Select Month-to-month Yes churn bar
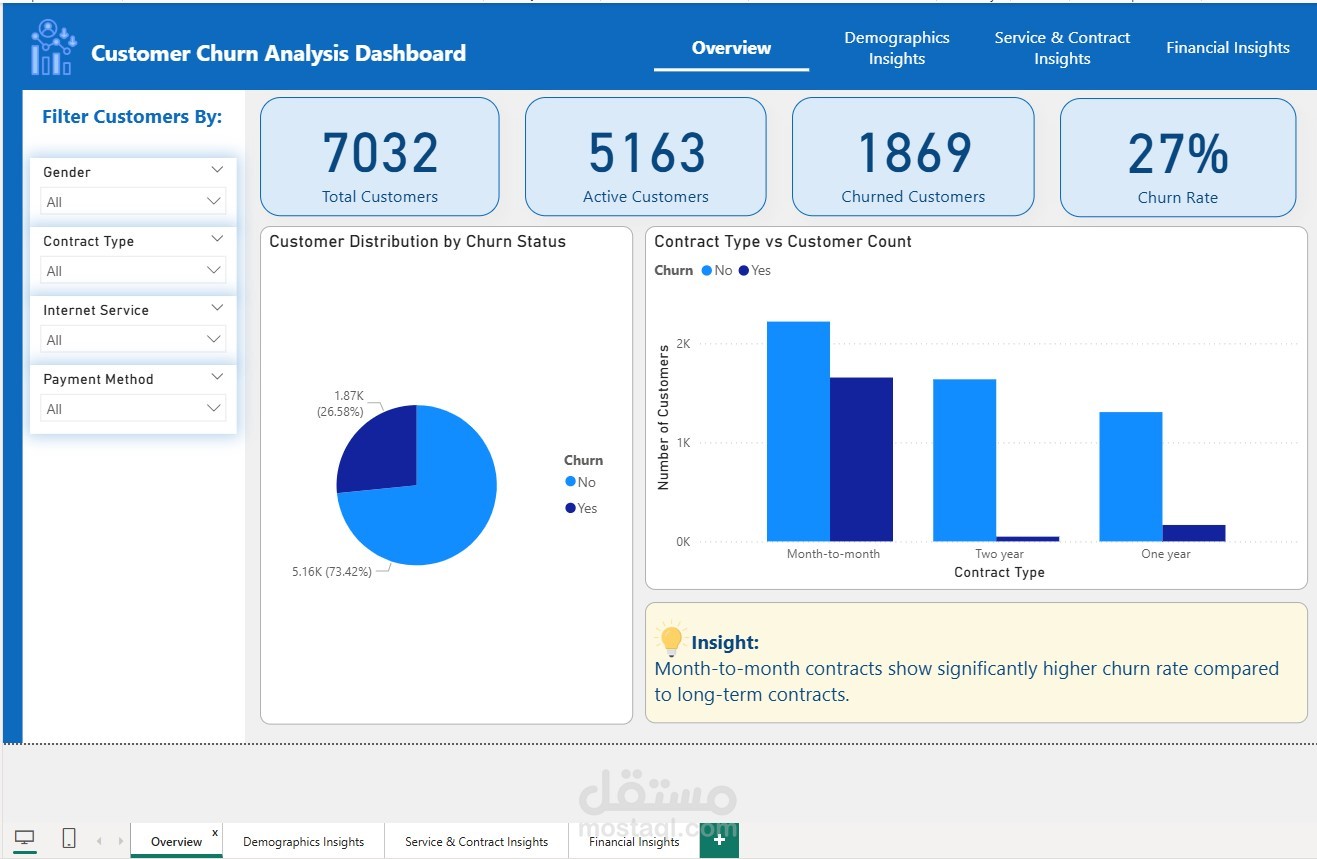1317x859 pixels. (861, 459)
